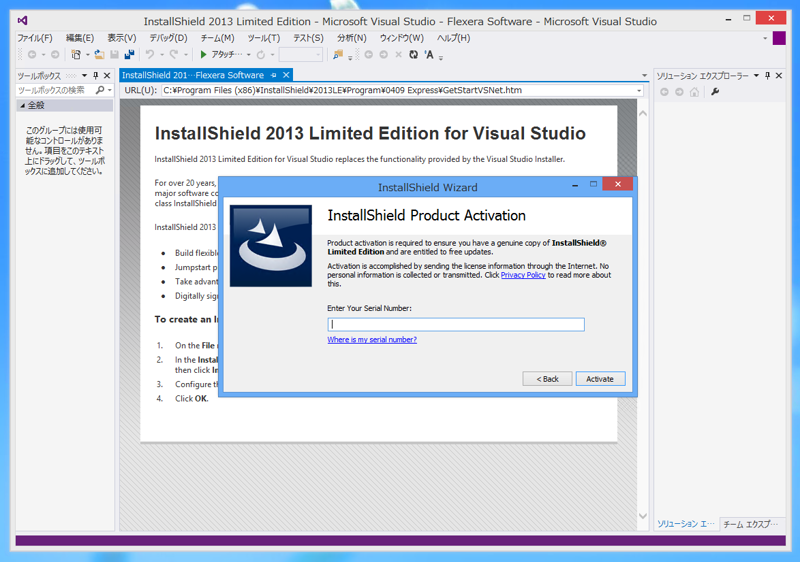Switch to the Team Explorer bottom tab
800x562 pixels.
pyautogui.click(x=751, y=524)
